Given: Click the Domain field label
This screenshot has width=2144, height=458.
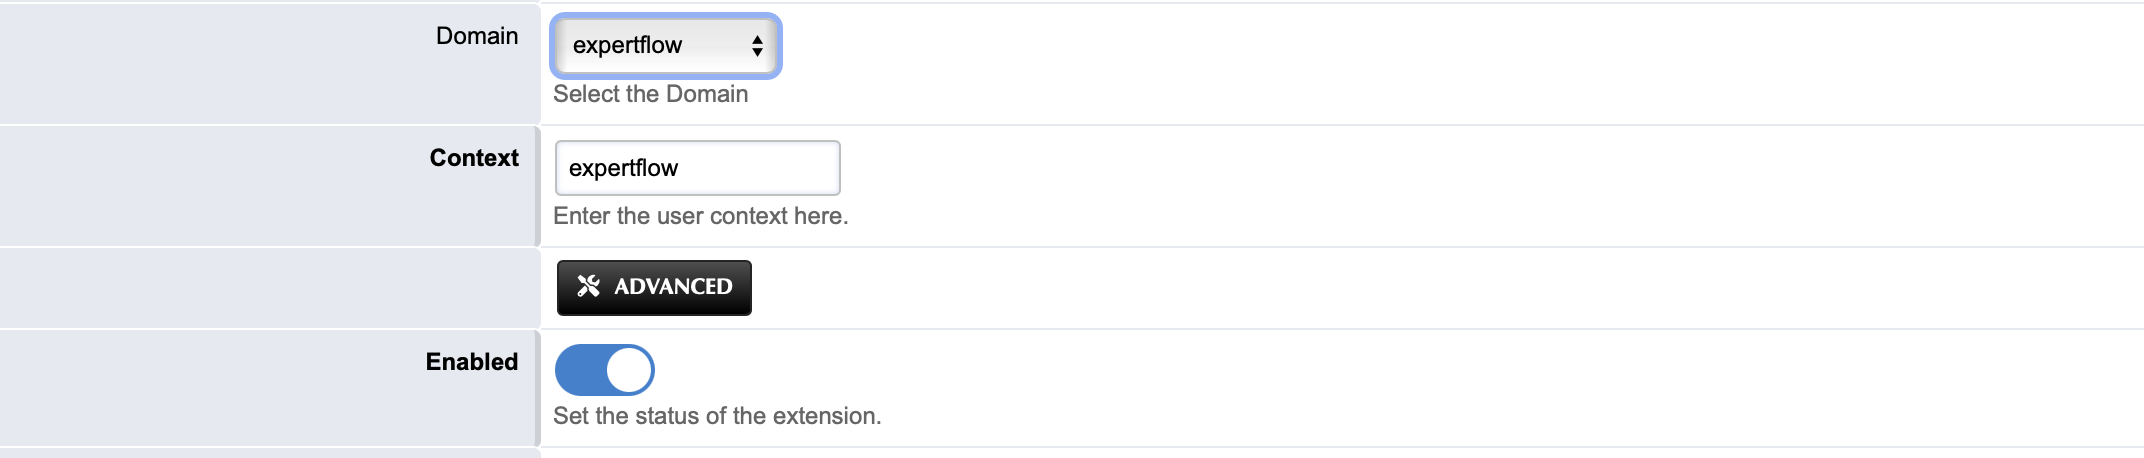Looking at the screenshot, I should pyautogui.click(x=477, y=36).
